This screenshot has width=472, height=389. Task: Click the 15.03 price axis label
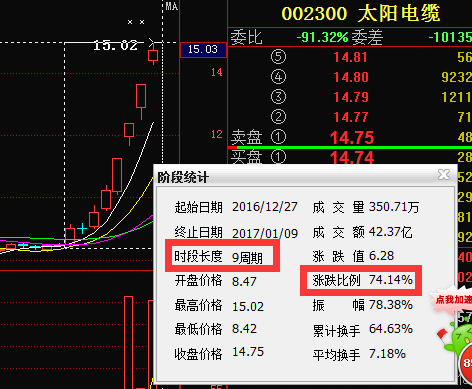click(203, 50)
